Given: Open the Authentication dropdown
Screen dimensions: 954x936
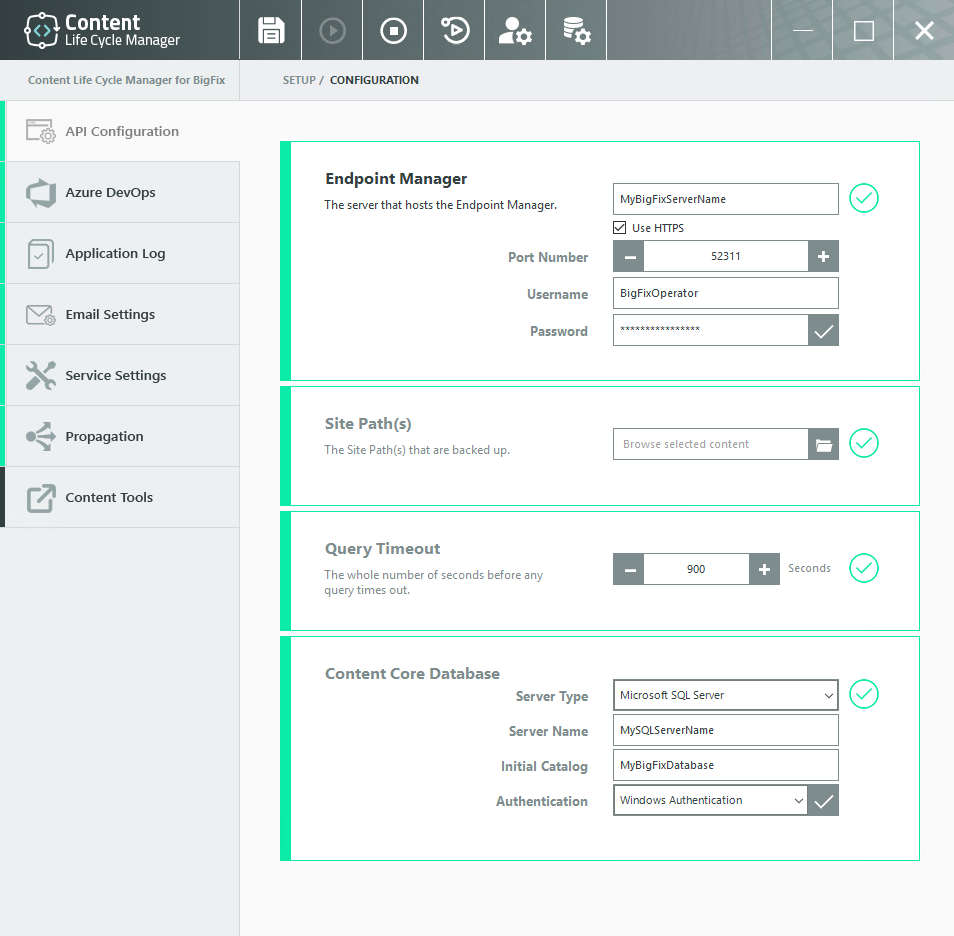Looking at the screenshot, I should click(x=710, y=800).
